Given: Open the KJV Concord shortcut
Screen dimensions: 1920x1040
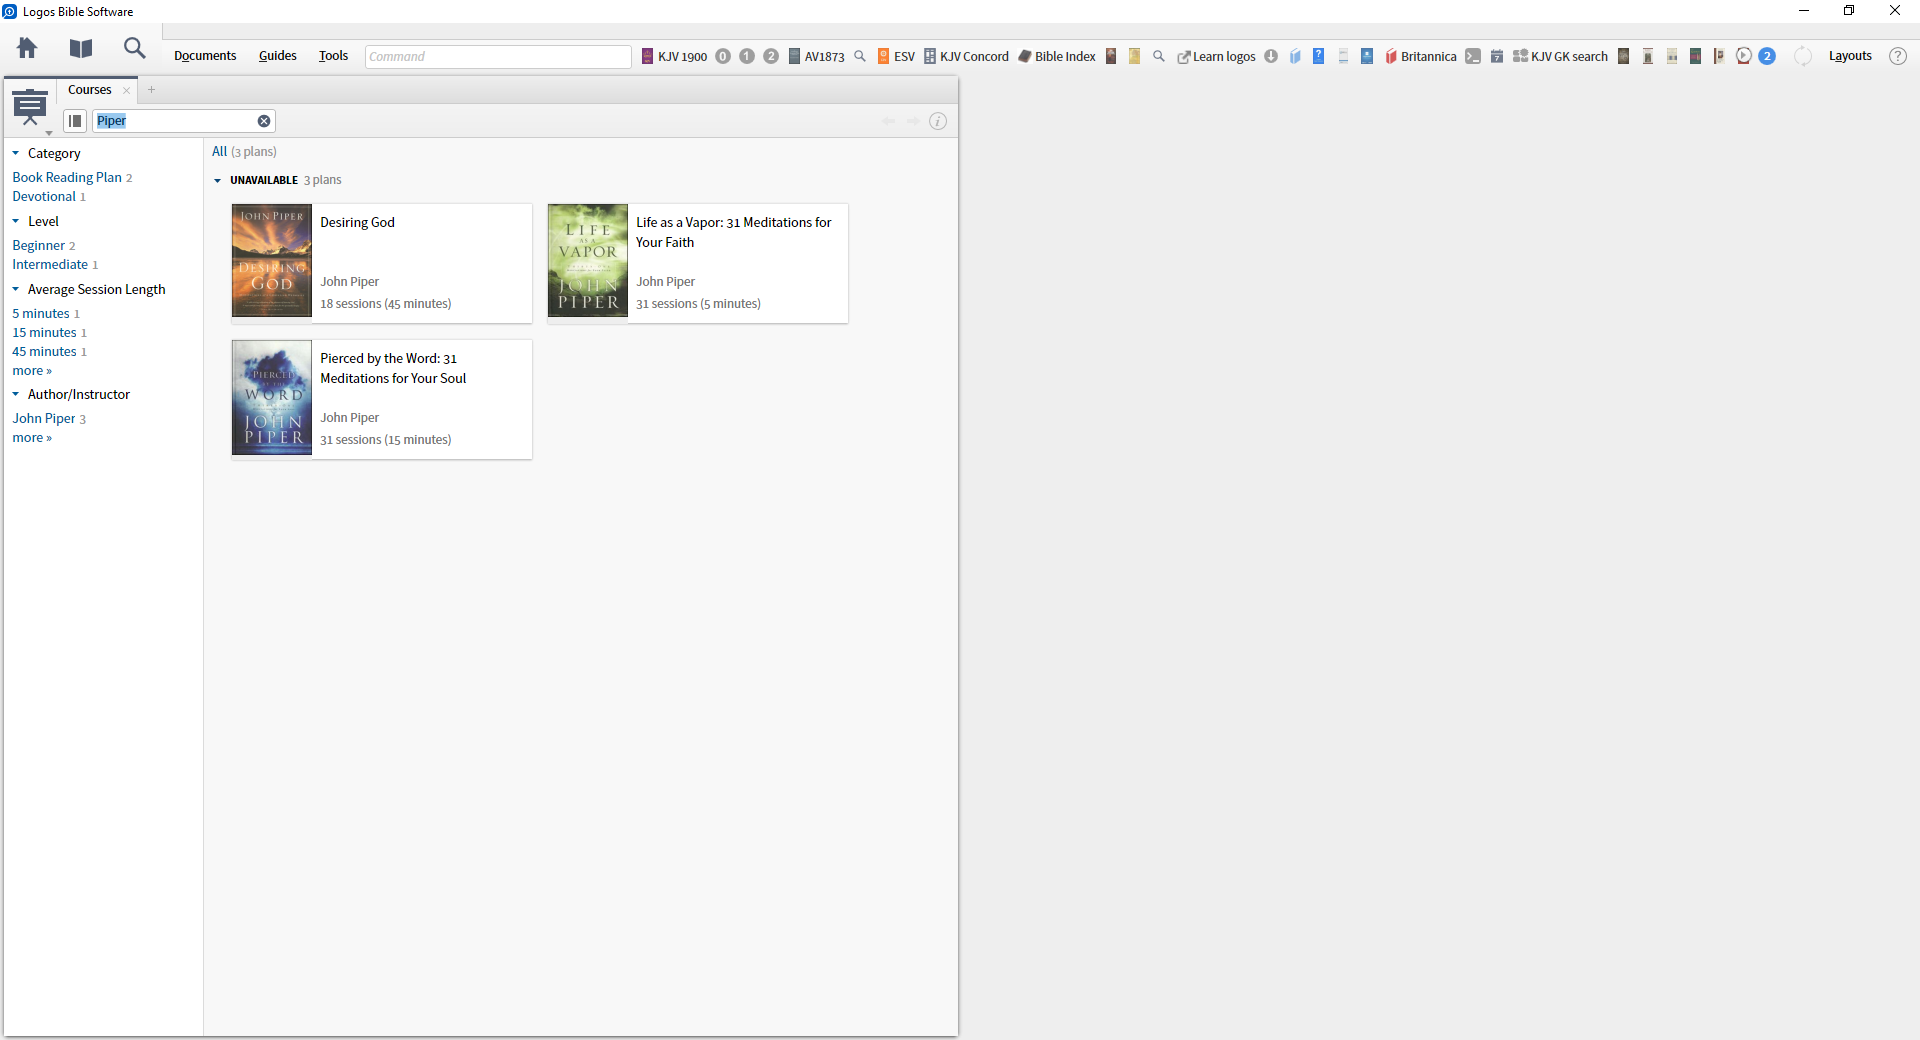Looking at the screenshot, I should [966, 56].
